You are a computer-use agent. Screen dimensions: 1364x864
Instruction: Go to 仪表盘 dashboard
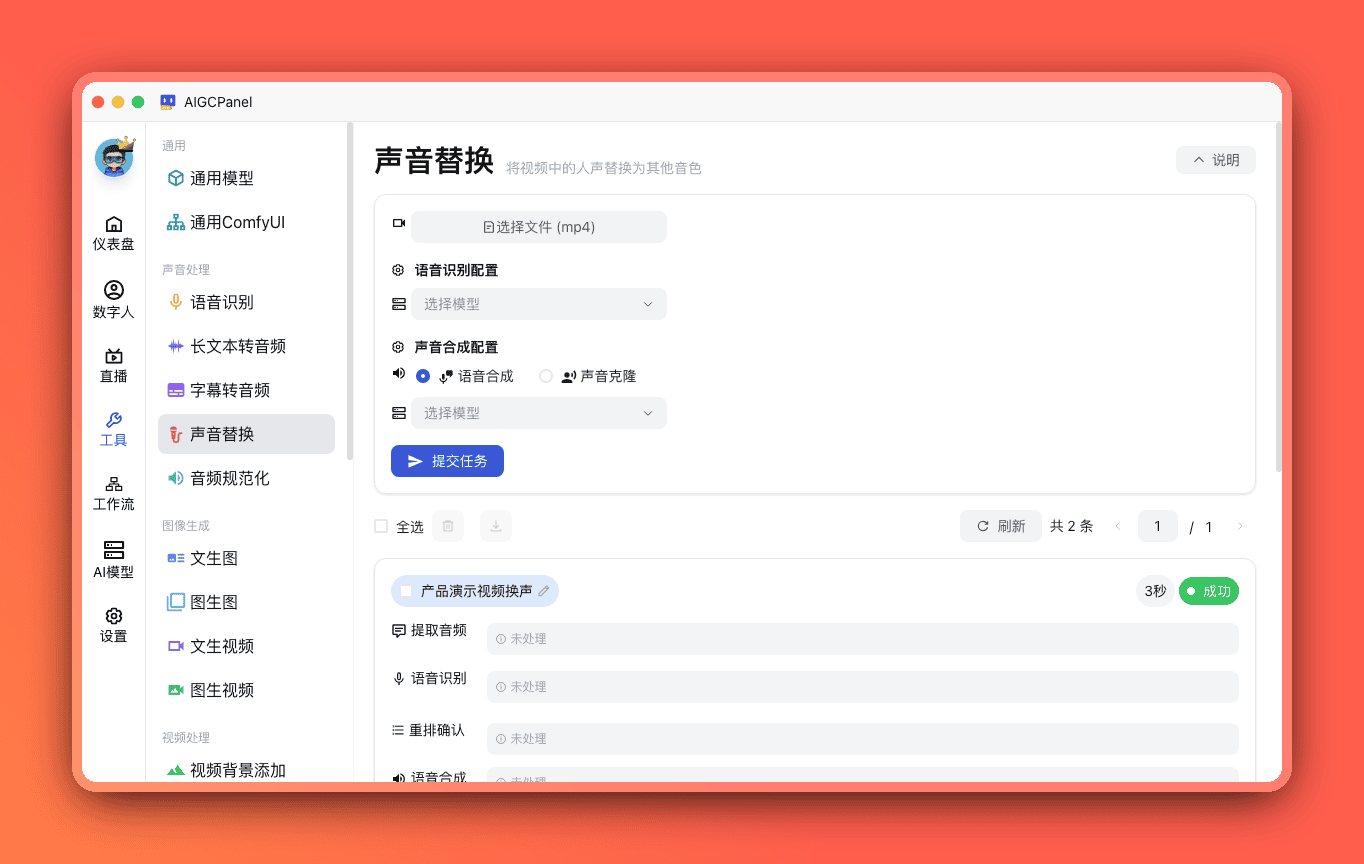[x=114, y=233]
